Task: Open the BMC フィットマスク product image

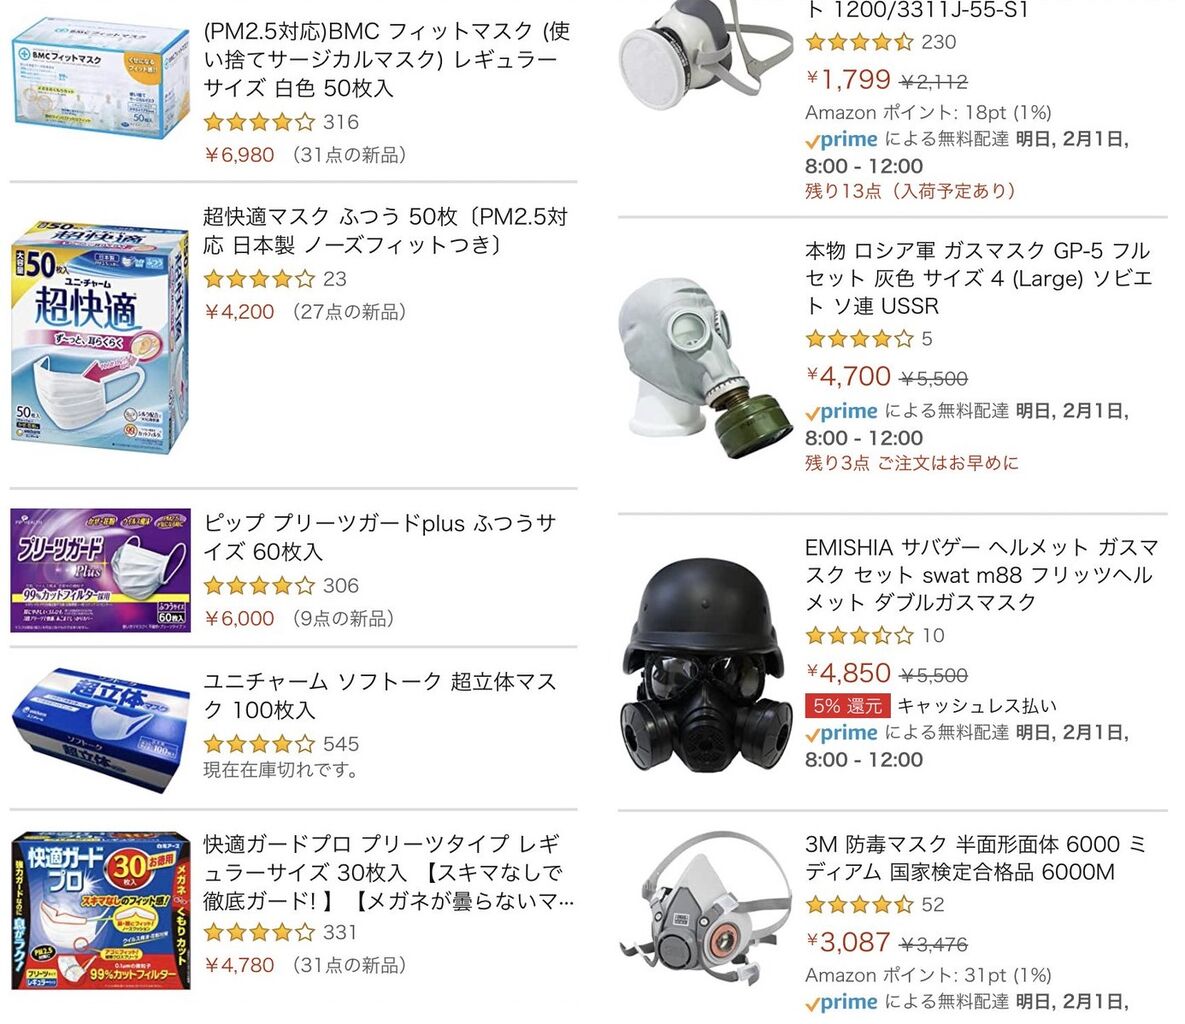Action: pyautogui.click(x=101, y=79)
